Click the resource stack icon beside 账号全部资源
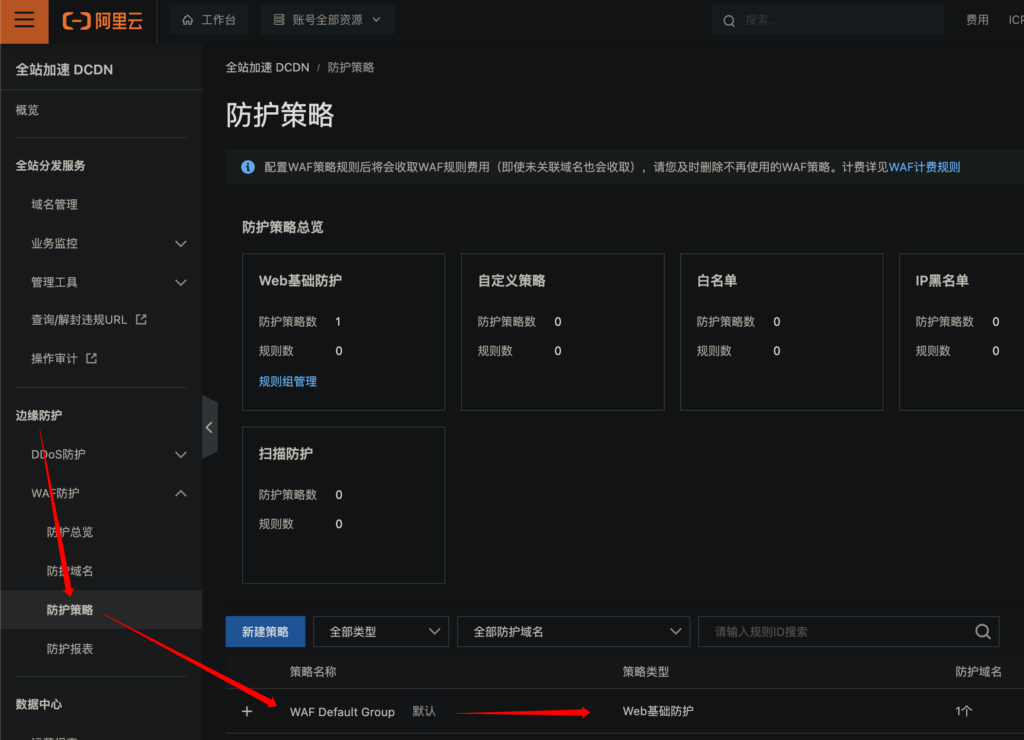 pyautogui.click(x=279, y=20)
